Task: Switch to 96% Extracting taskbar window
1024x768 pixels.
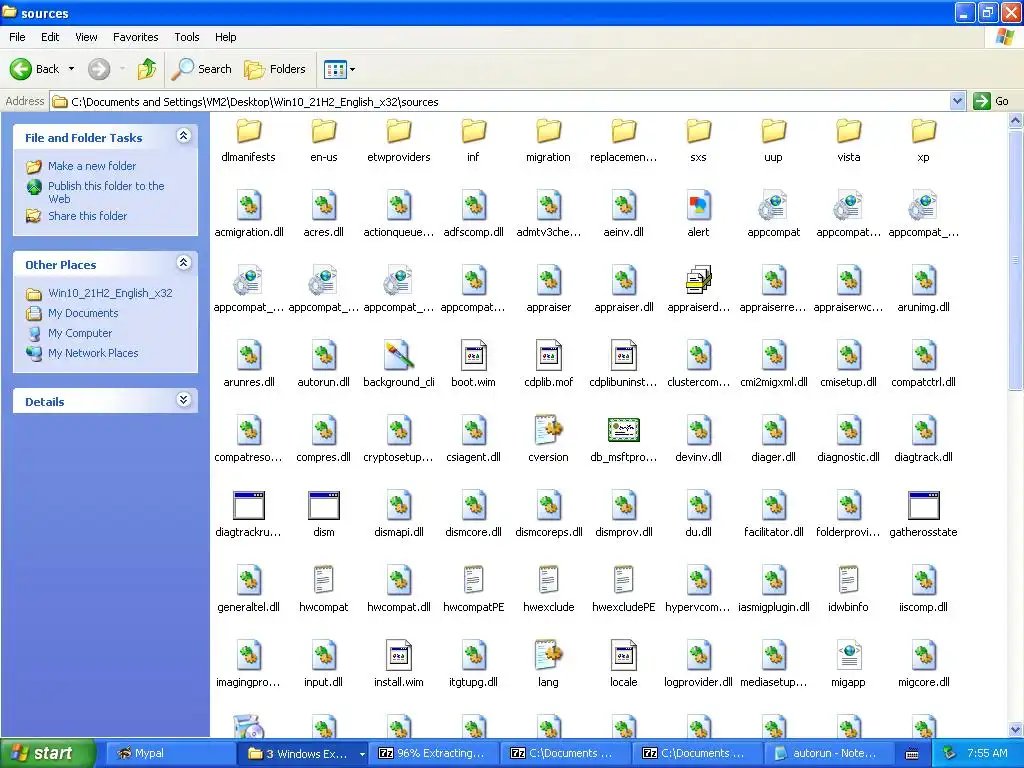Action: [x=434, y=753]
